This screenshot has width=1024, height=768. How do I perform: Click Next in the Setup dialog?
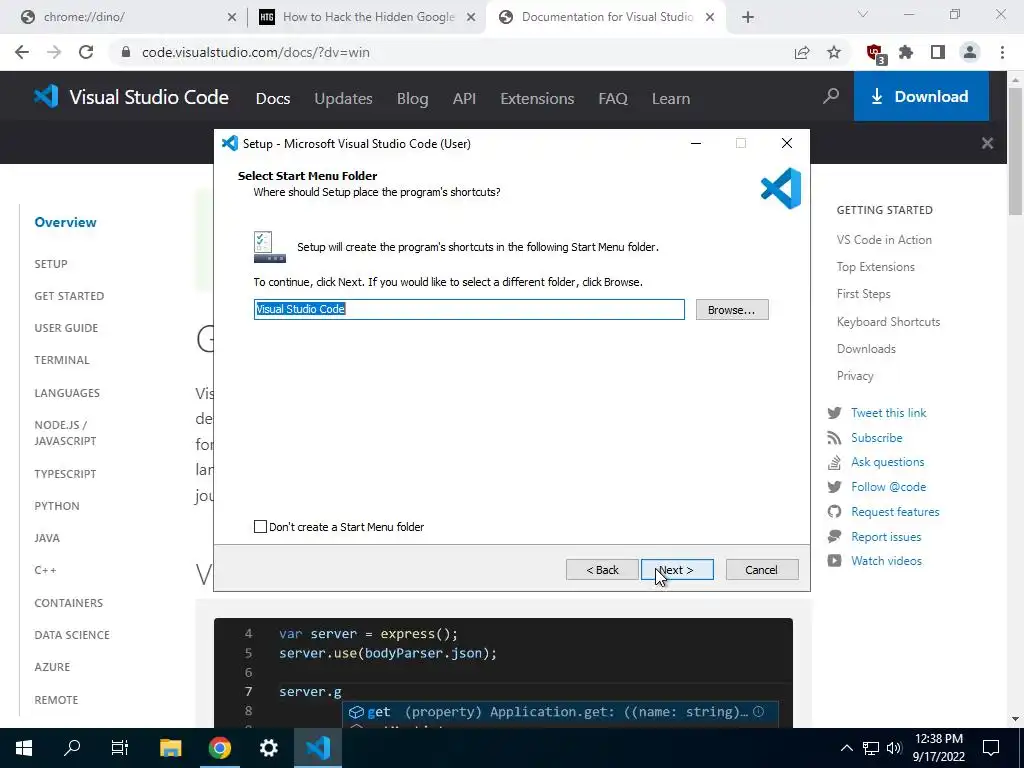[x=677, y=569]
